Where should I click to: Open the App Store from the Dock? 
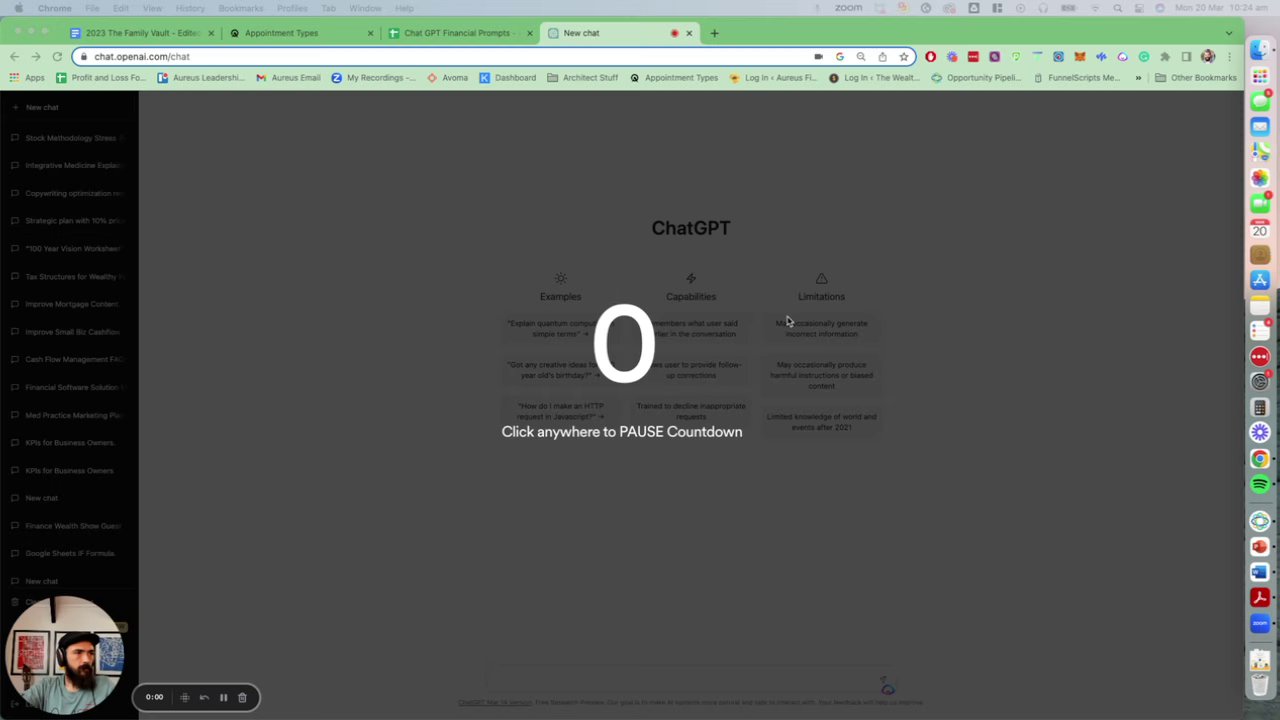point(1260,280)
